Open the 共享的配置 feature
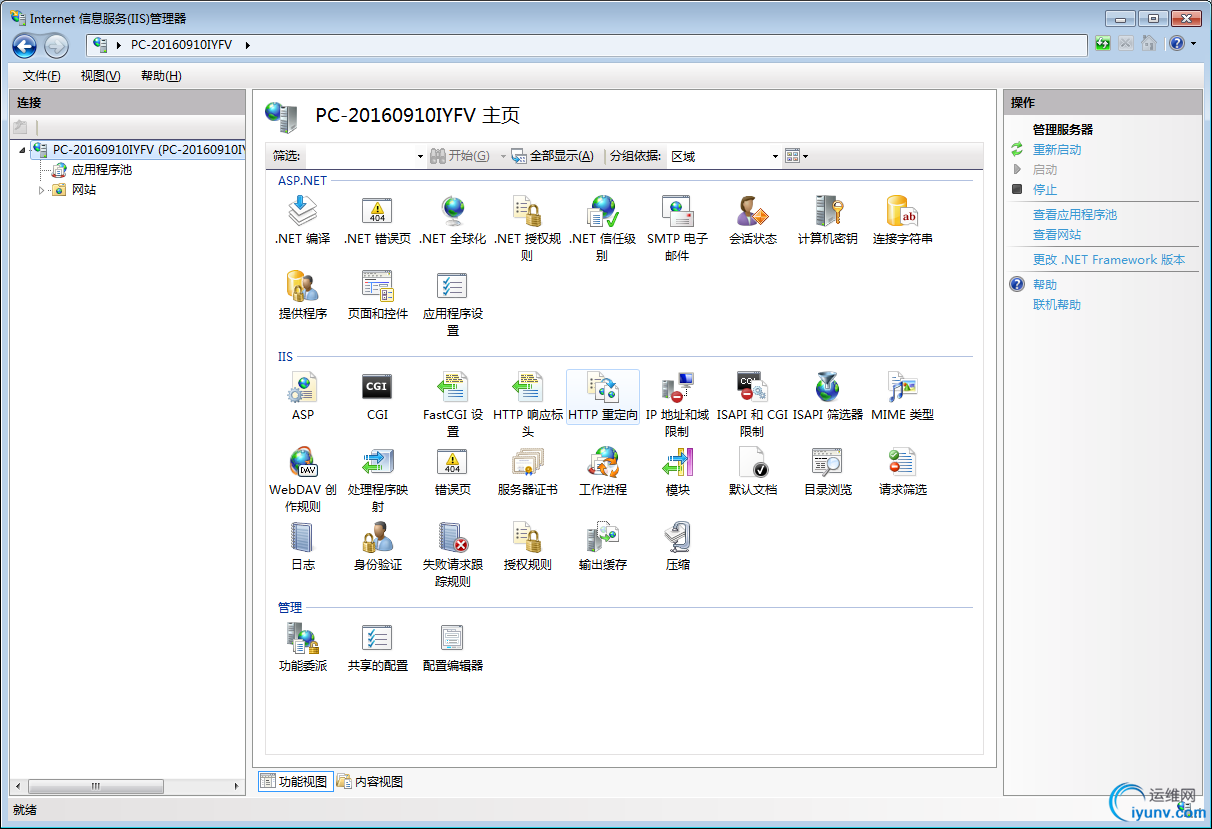1212x829 pixels. (377, 647)
